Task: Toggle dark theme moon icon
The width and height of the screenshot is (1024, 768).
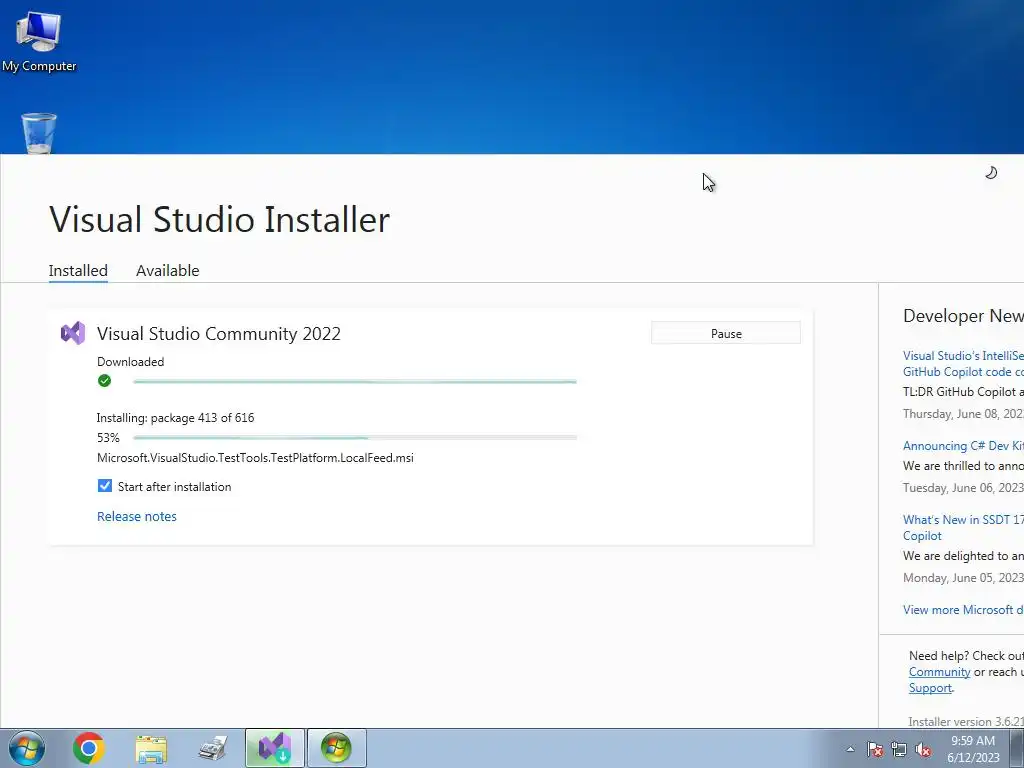Action: click(x=991, y=172)
